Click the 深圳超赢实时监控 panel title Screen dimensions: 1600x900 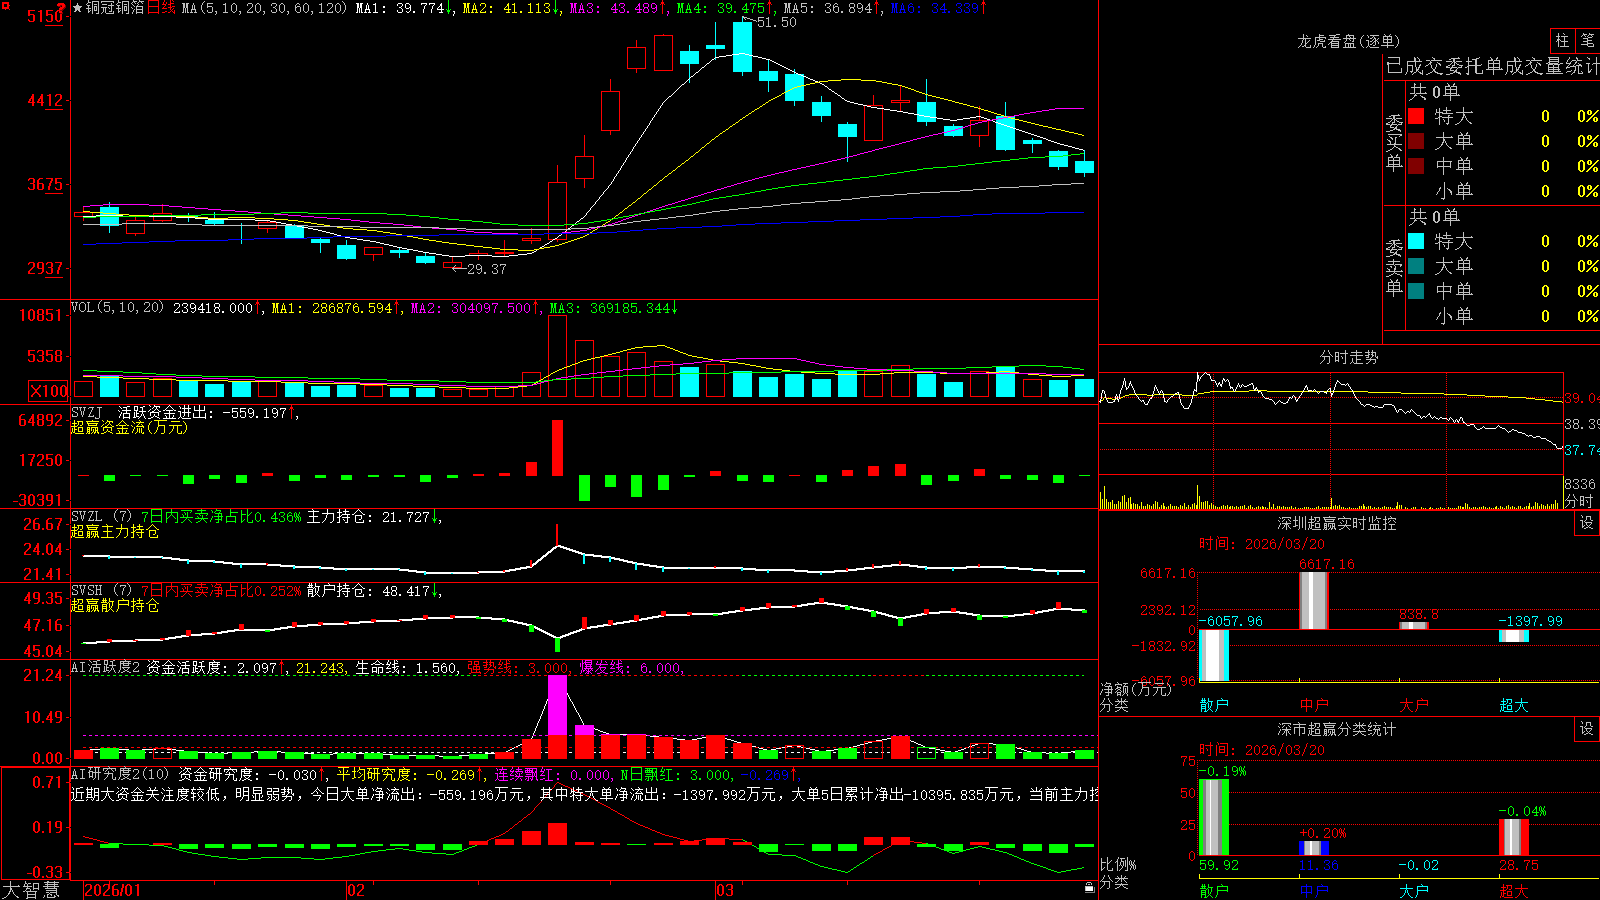[1337, 523]
